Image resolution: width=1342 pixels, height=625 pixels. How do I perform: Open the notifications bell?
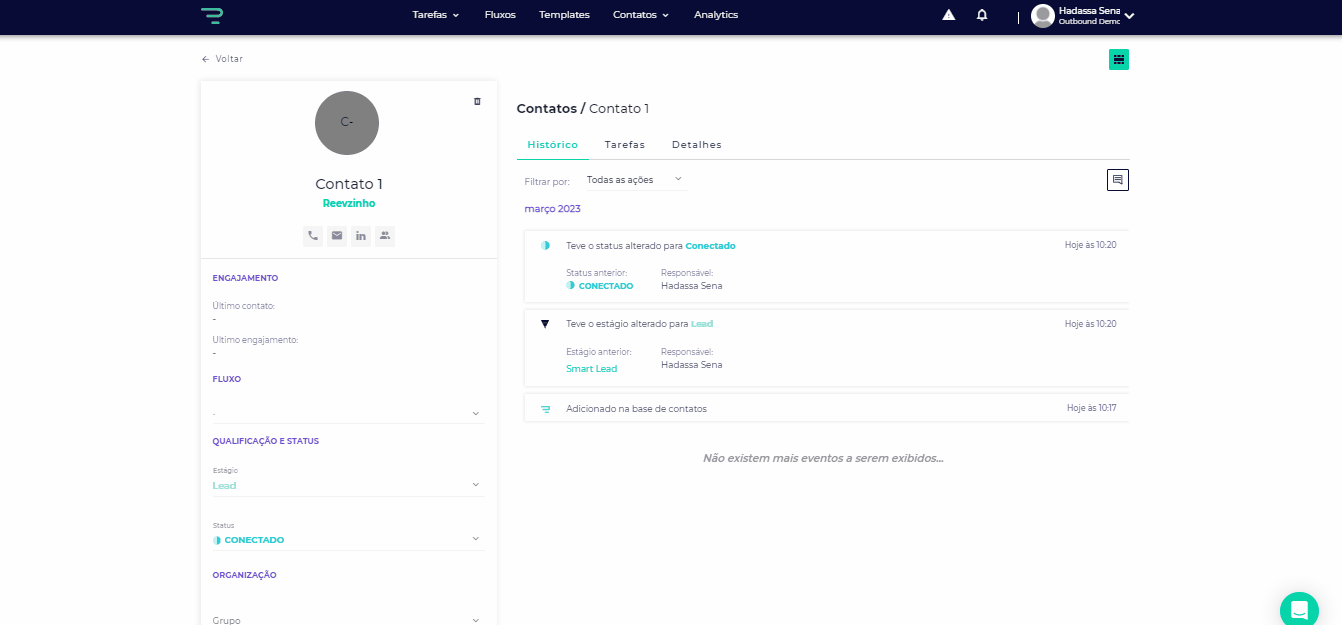pos(982,15)
